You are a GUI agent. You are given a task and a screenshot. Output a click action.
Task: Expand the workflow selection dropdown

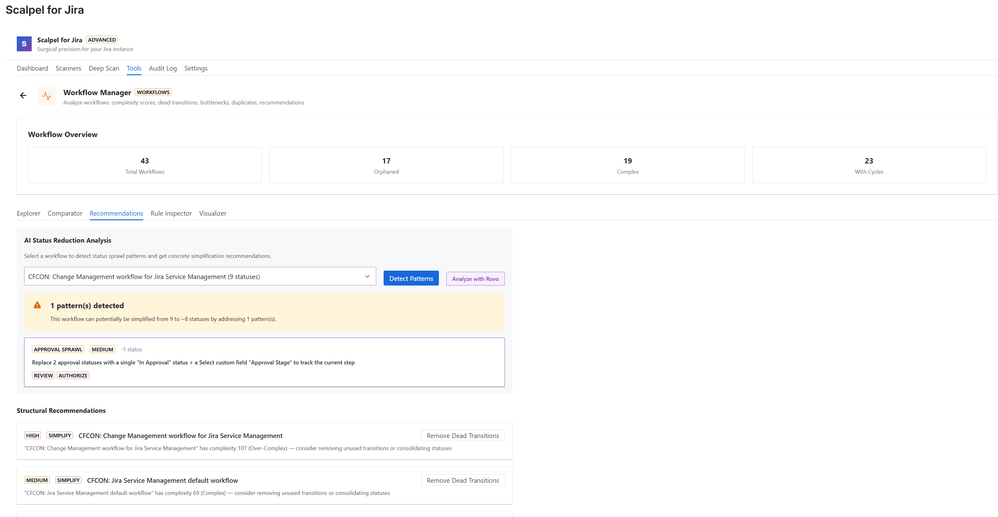200,276
